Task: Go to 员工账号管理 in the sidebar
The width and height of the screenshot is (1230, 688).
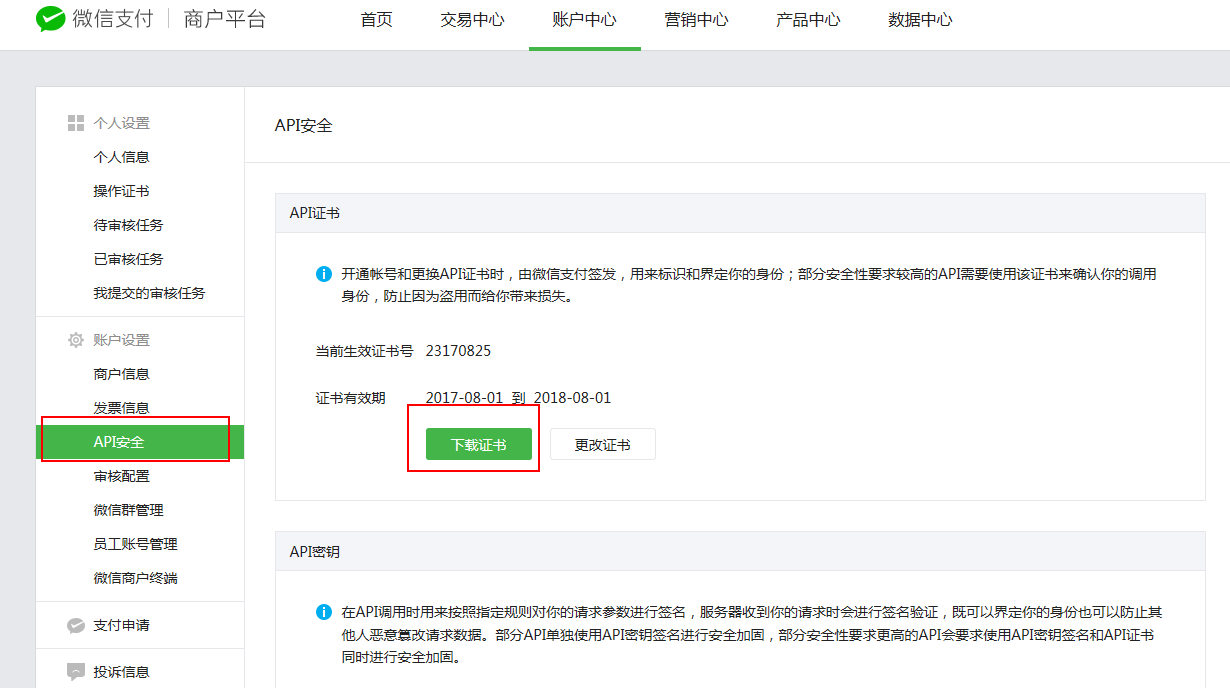Action: click(x=135, y=544)
